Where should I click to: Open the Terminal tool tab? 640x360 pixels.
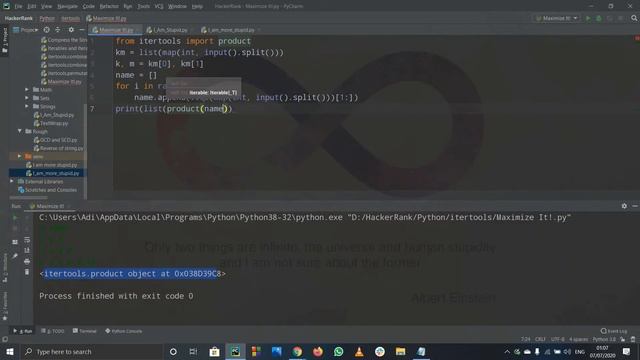pos(84,331)
